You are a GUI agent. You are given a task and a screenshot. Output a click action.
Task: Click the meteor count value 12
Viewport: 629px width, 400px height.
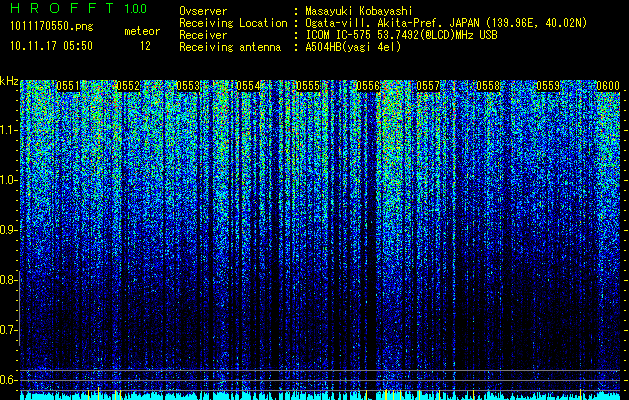[x=145, y=46]
